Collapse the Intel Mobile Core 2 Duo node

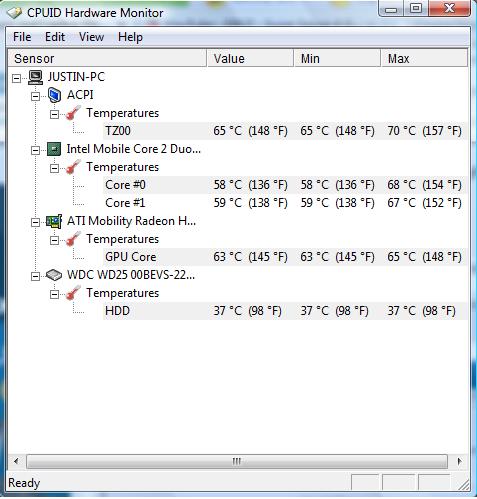[35, 150]
